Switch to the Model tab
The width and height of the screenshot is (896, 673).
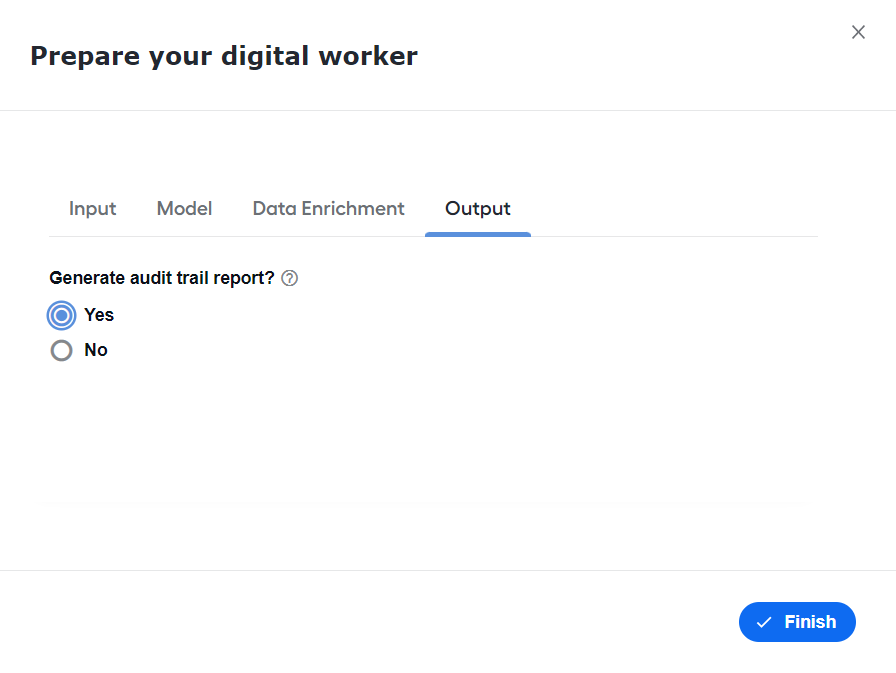point(184,209)
